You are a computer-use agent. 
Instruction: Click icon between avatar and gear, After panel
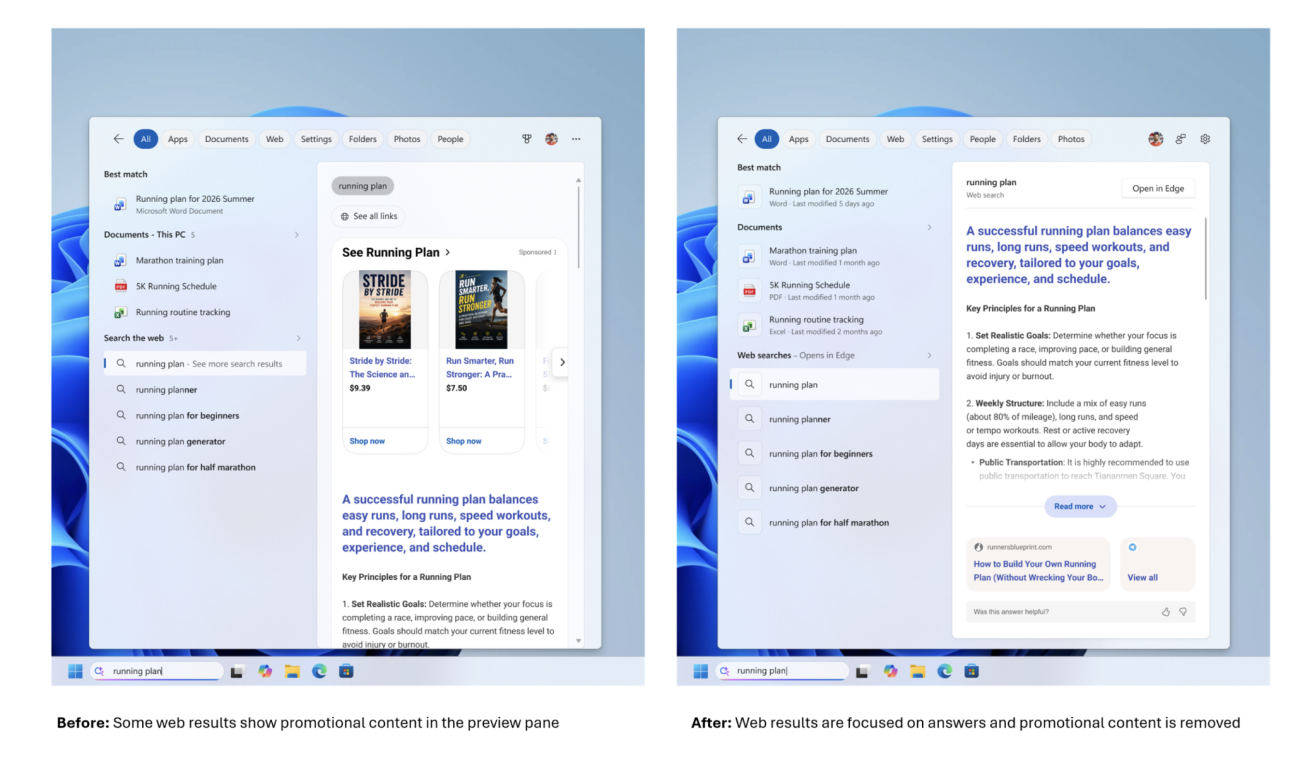click(x=1181, y=139)
